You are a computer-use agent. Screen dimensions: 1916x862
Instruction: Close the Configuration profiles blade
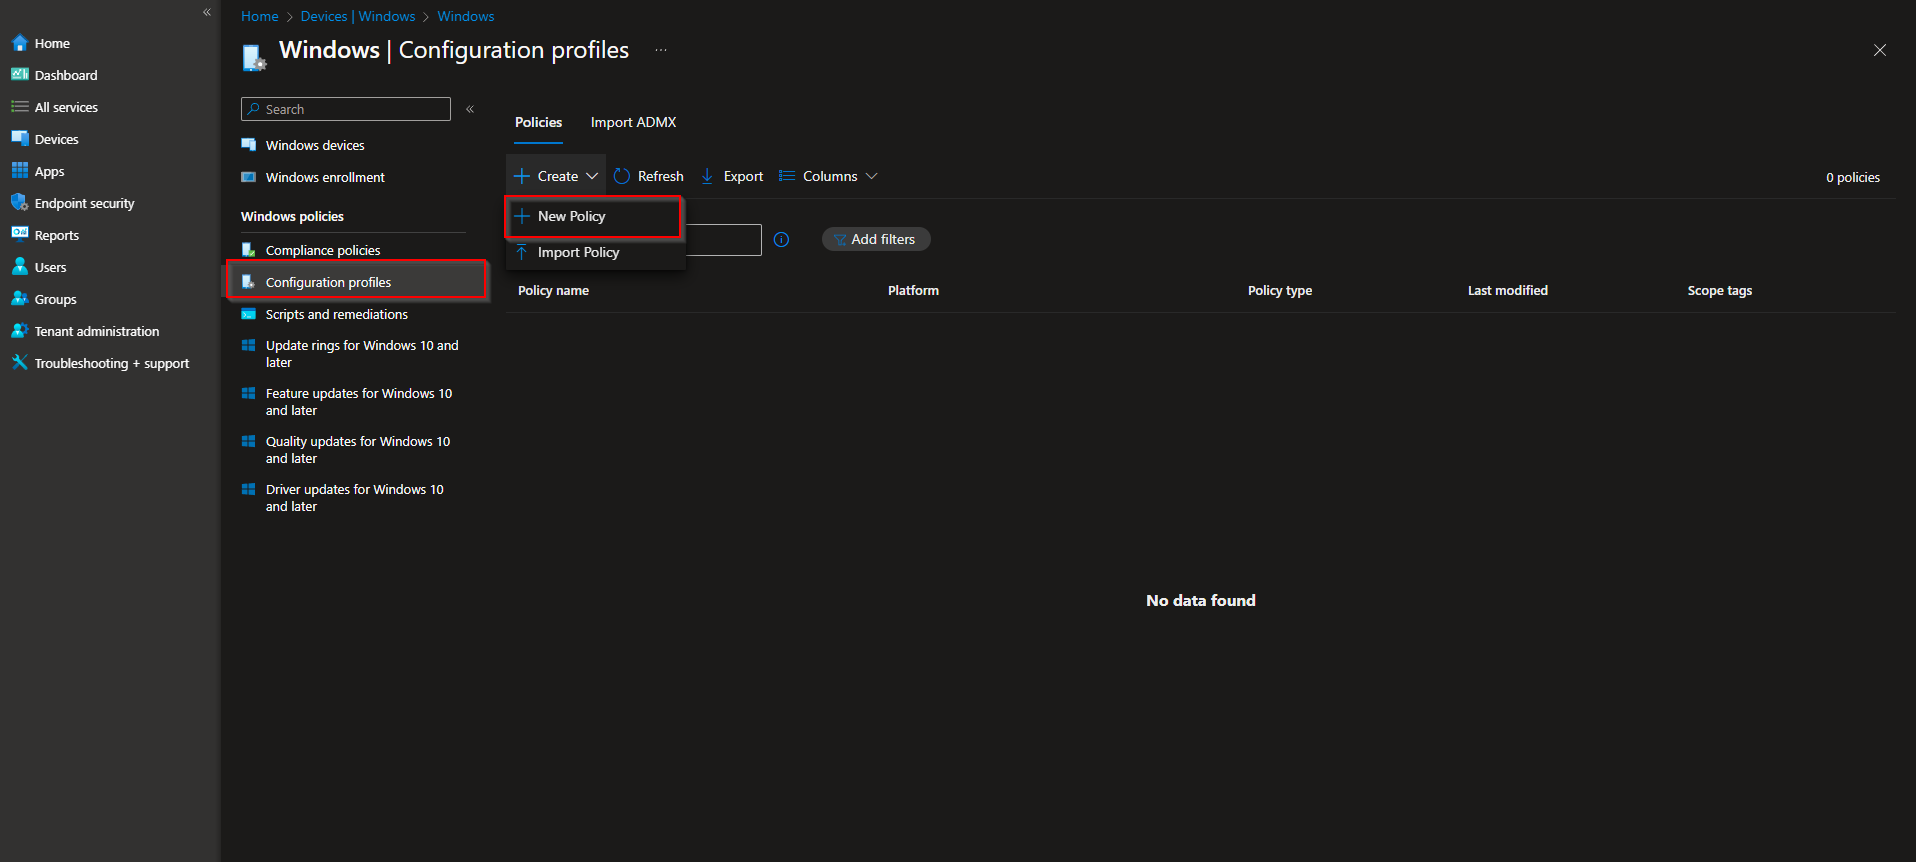pyautogui.click(x=1880, y=50)
